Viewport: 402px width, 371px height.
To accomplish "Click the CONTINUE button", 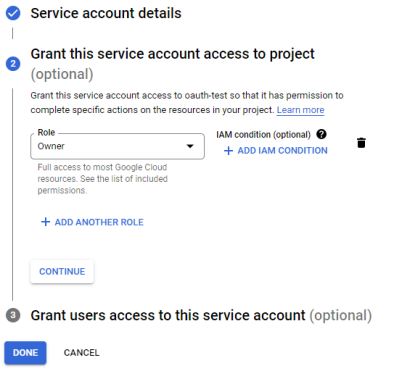I will pos(62,272).
